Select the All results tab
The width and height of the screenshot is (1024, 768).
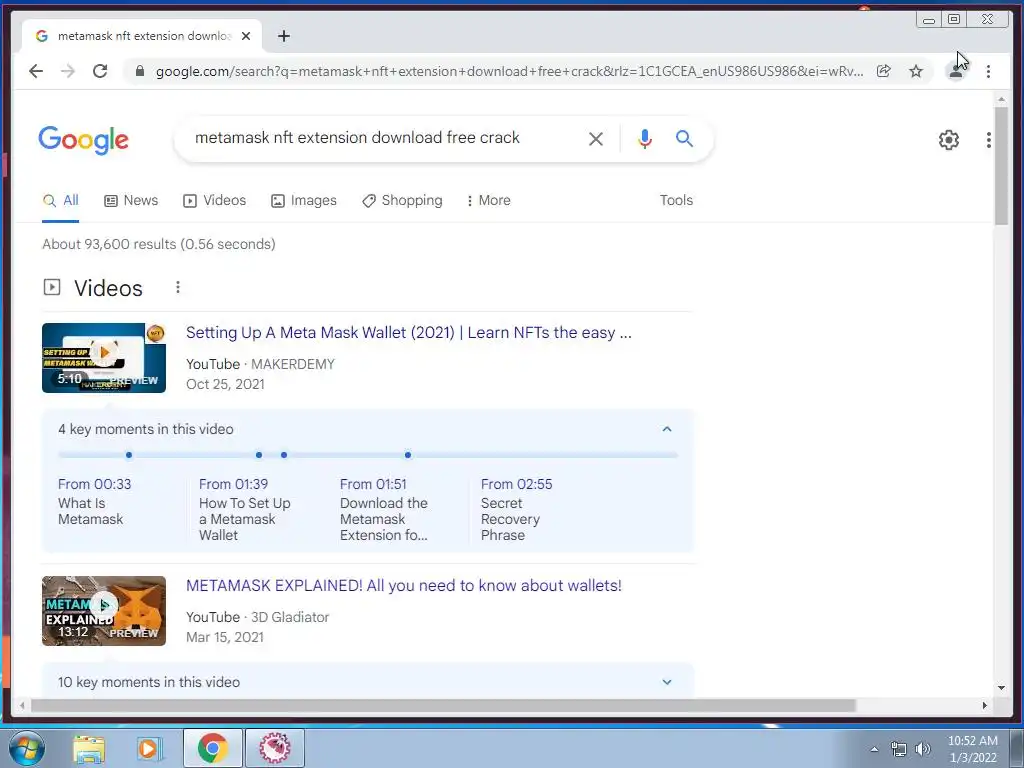pyautogui.click(x=61, y=200)
